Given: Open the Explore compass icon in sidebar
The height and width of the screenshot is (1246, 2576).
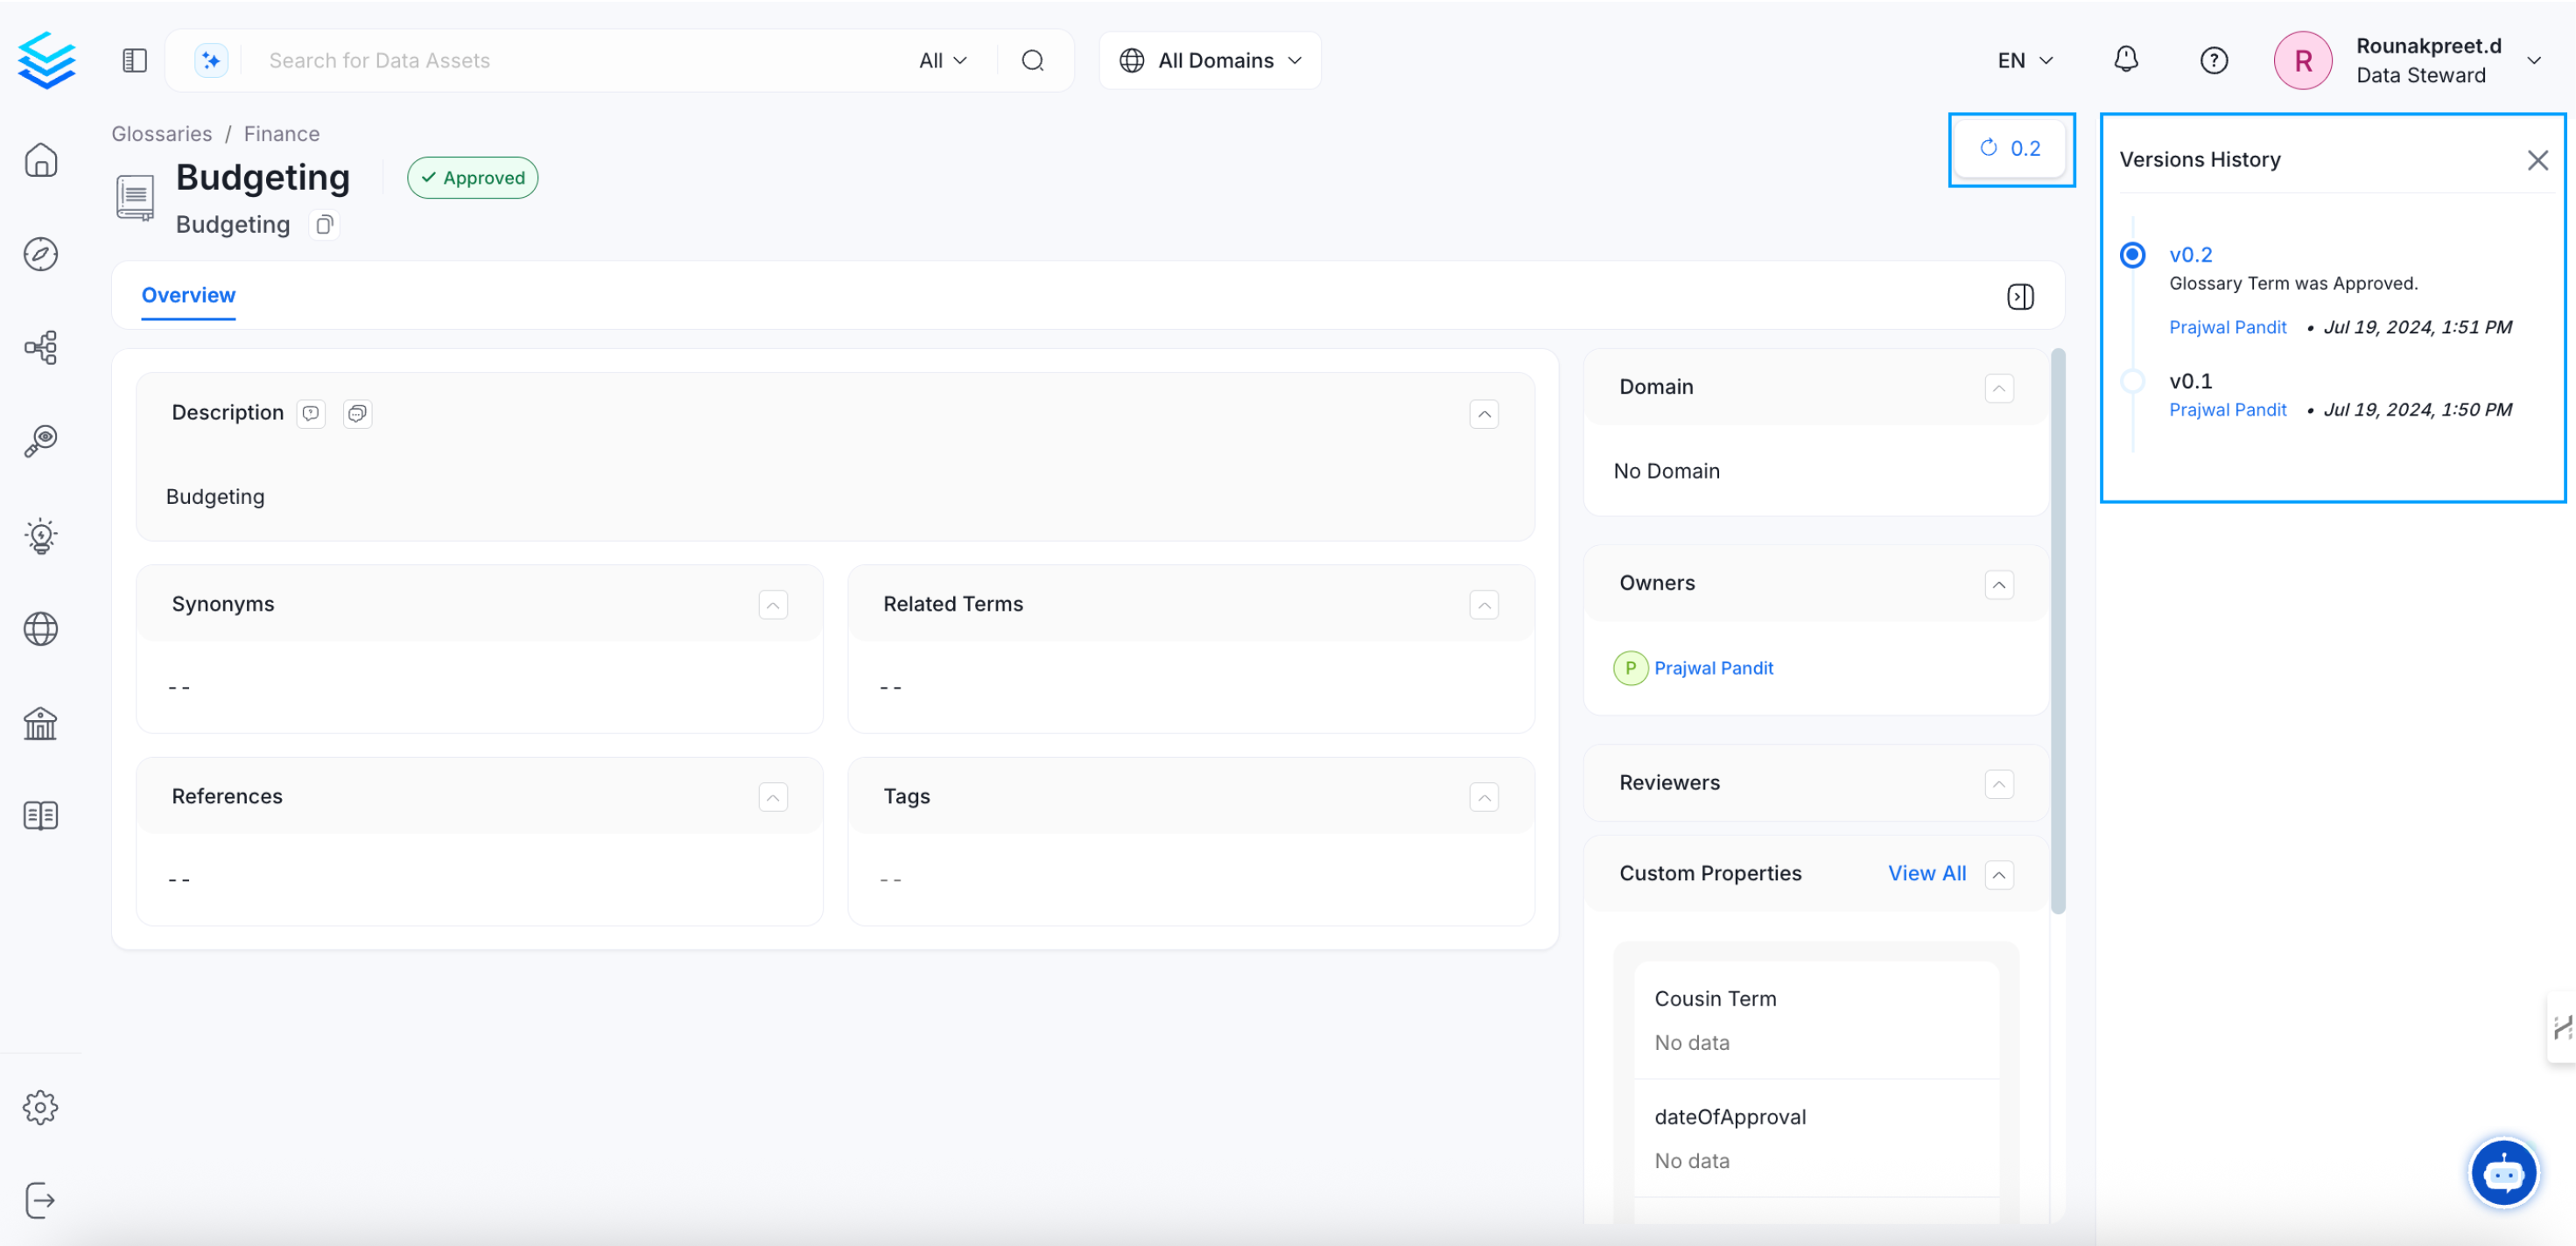Looking at the screenshot, I should pyautogui.click(x=40, y=254).
